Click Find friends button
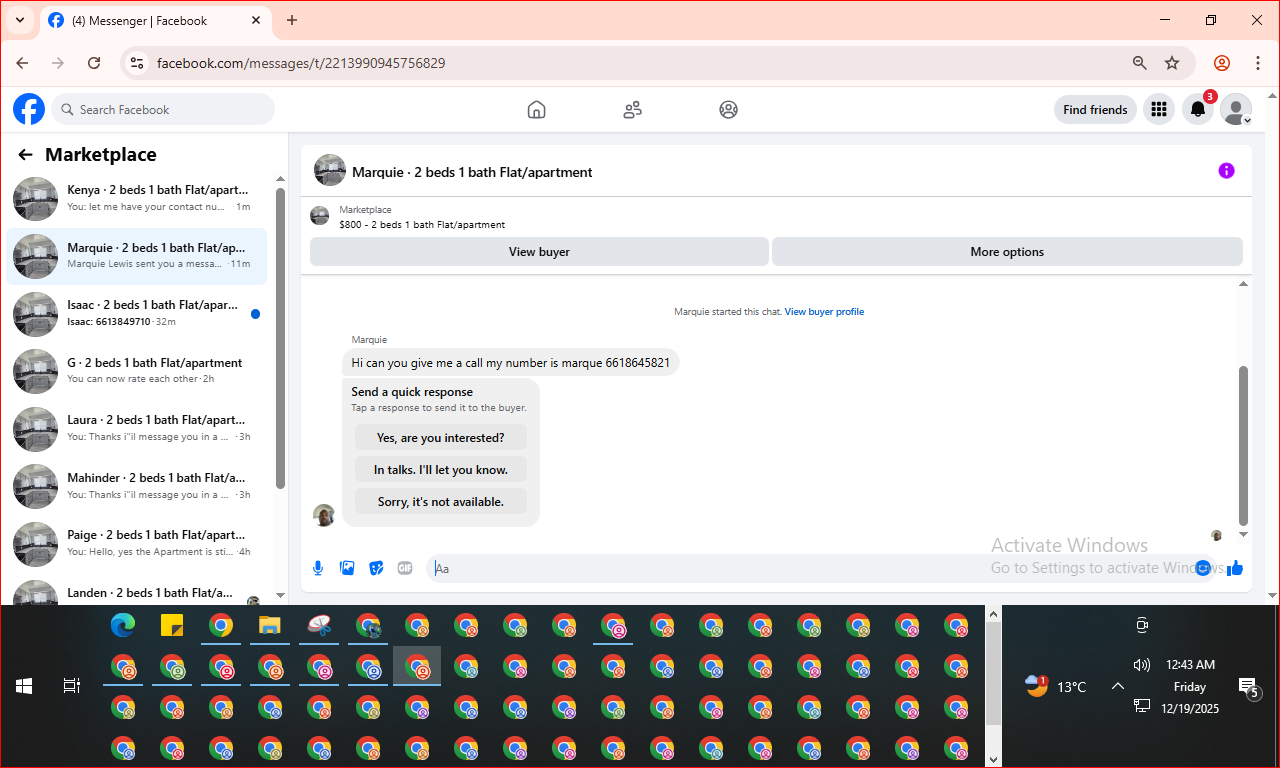The height and width of the screenshot is (768, 1280). 1095,110
